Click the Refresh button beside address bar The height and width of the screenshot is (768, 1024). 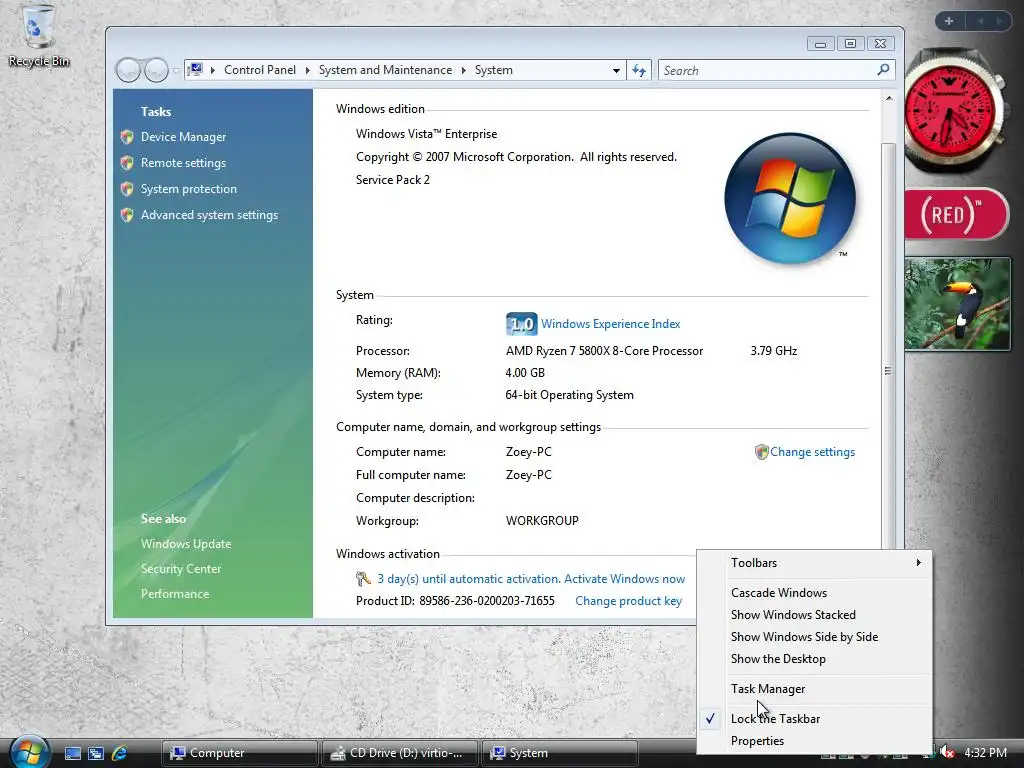(x=639, y=71)
